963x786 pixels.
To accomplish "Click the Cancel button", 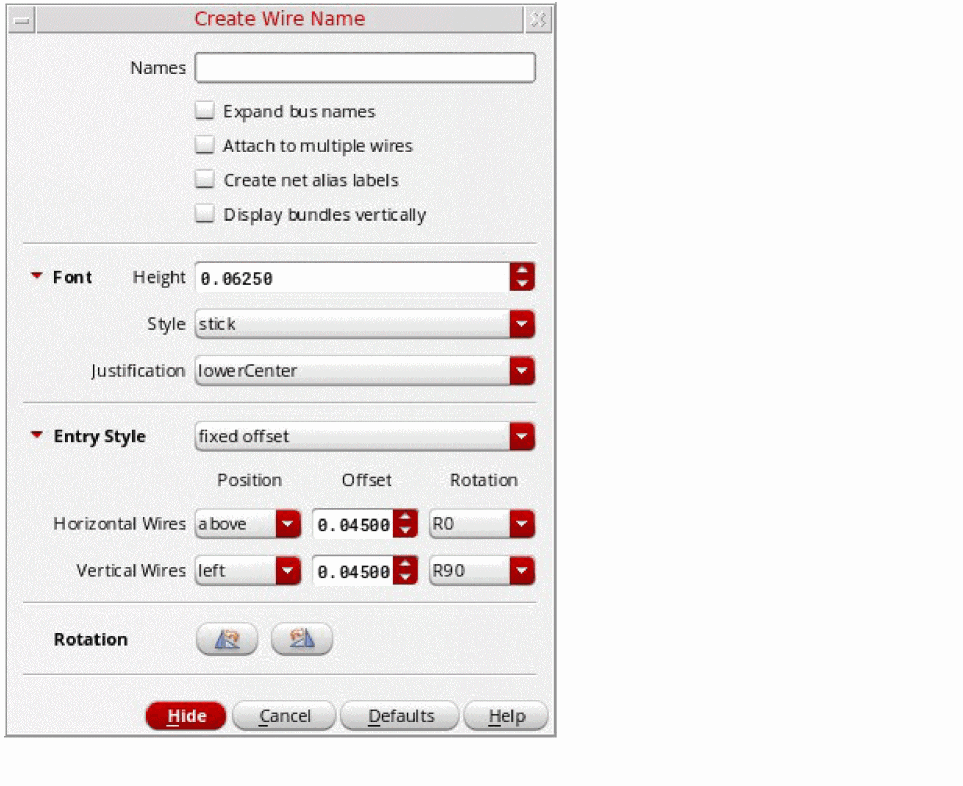I will point(284,716).
